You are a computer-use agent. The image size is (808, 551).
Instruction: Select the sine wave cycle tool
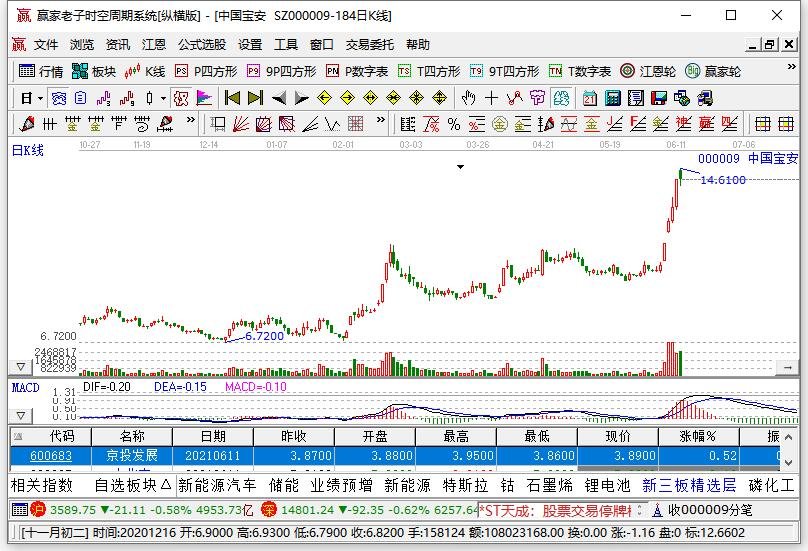[568, 124]
